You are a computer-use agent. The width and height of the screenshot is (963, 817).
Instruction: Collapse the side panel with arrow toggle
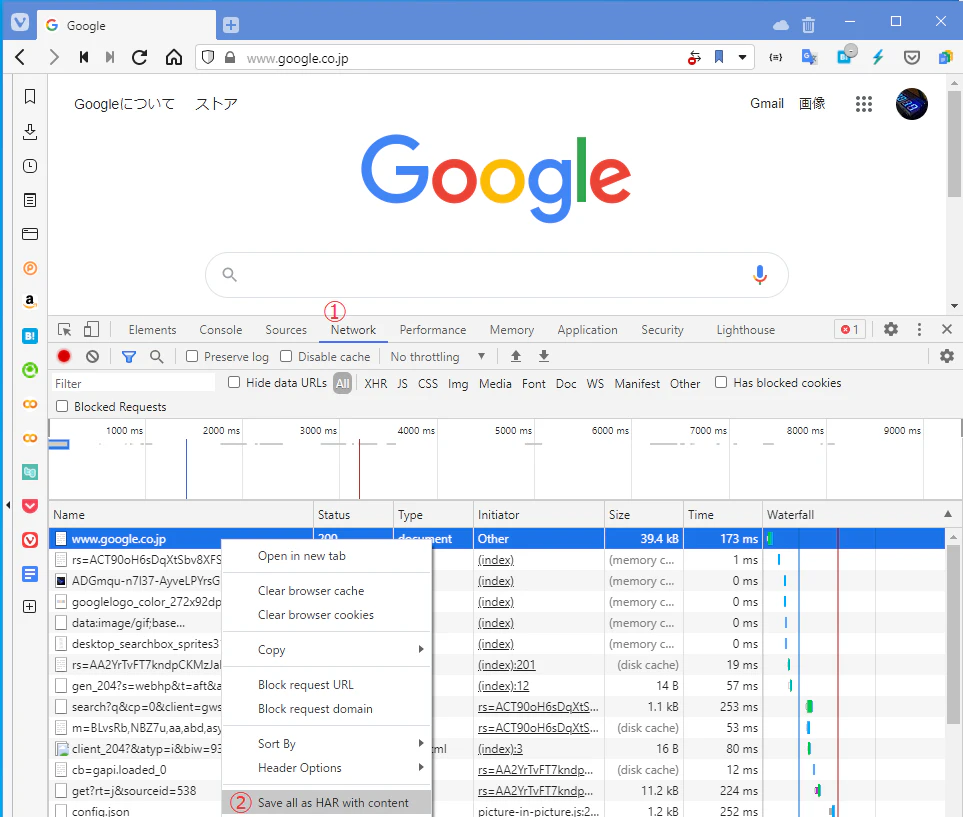(8, 505)
